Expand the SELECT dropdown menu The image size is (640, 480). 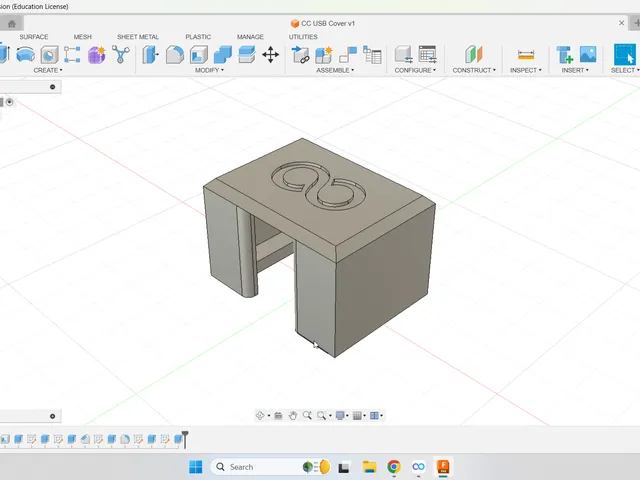tap(625, 70)
